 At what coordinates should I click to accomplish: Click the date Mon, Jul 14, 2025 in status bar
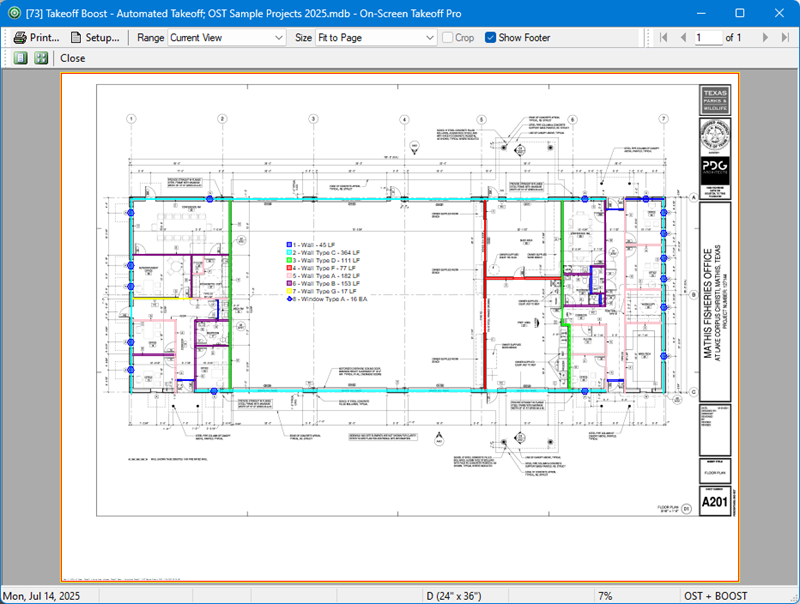click(42, 596)
